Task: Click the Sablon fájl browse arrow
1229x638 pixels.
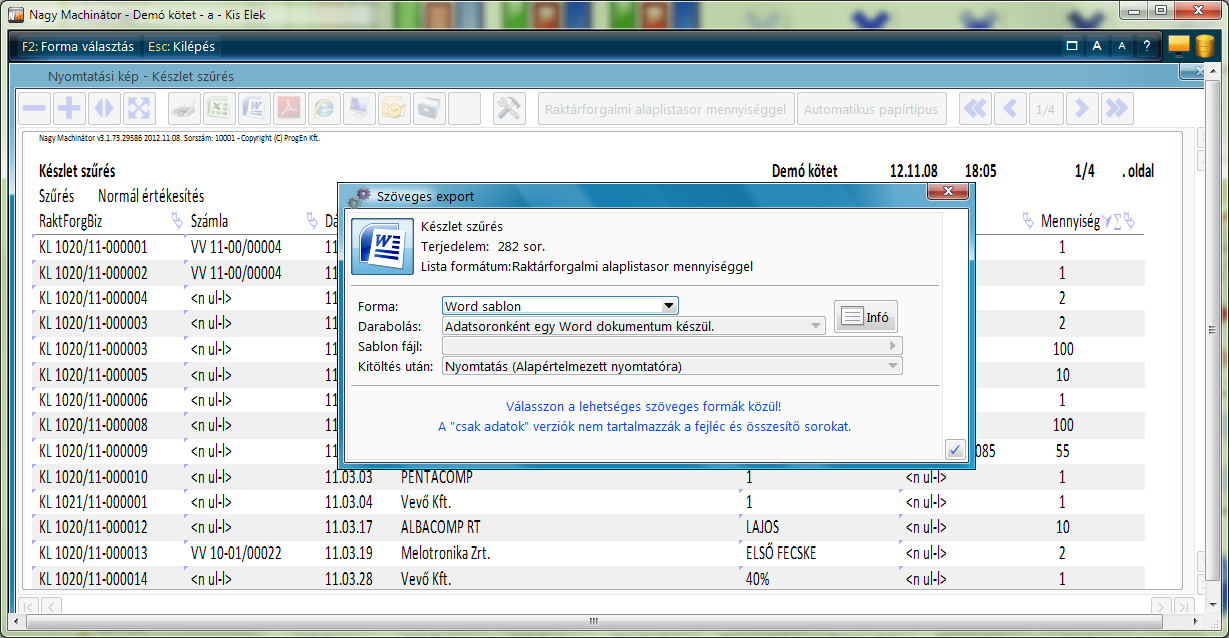Action: point(893,346)
